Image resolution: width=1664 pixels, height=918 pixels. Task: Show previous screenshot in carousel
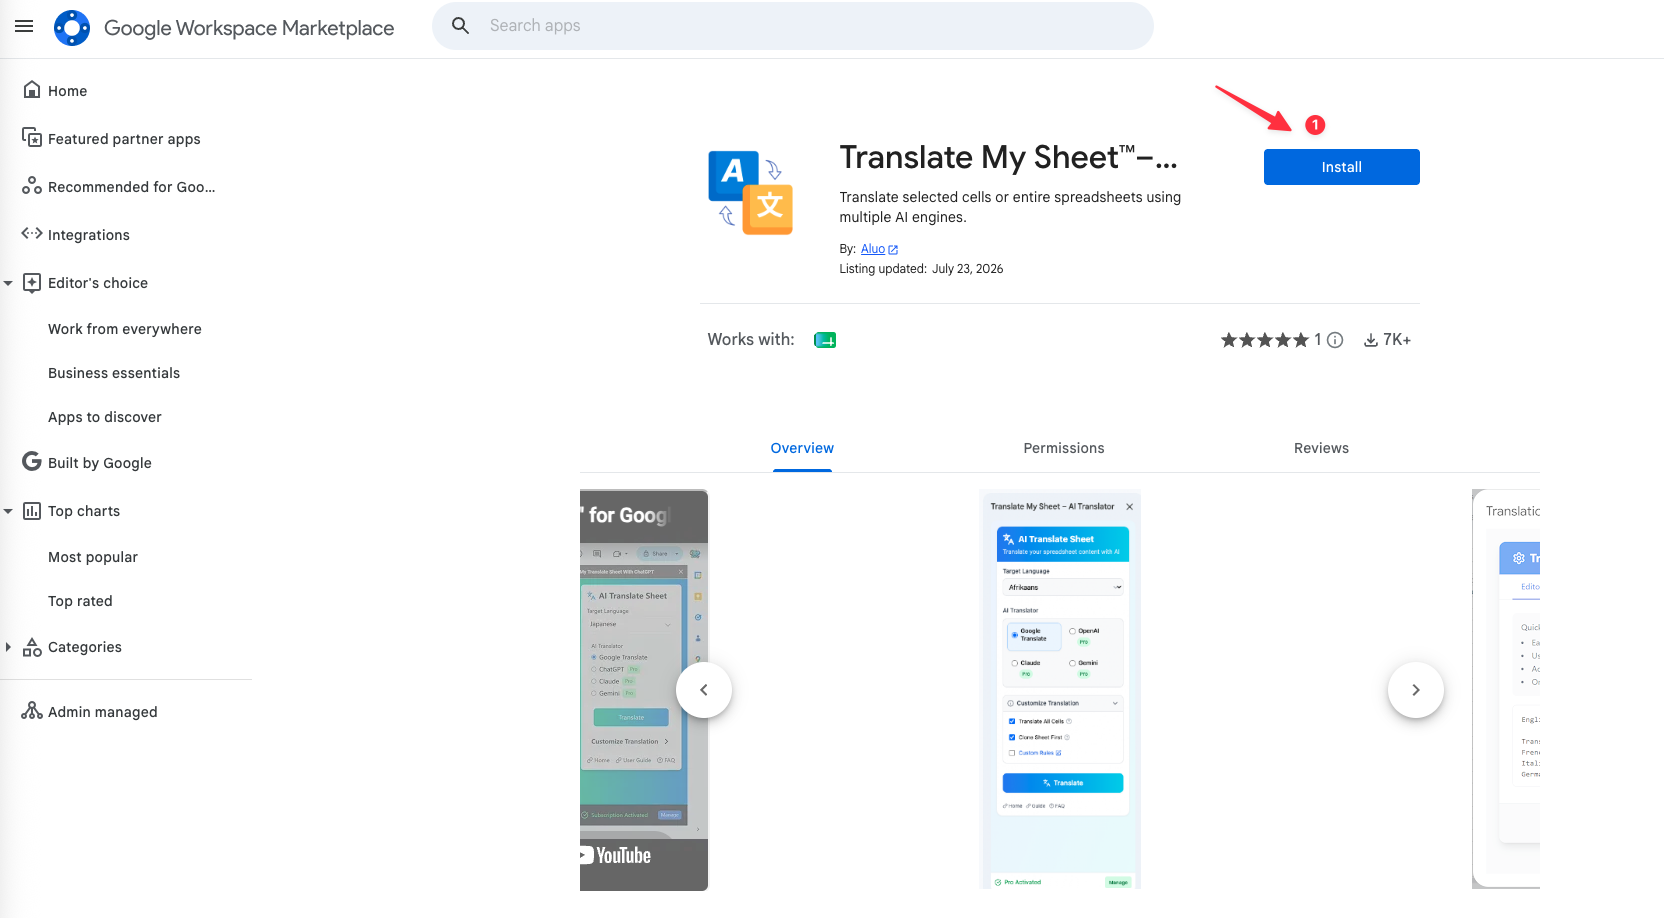click(704, 690)
